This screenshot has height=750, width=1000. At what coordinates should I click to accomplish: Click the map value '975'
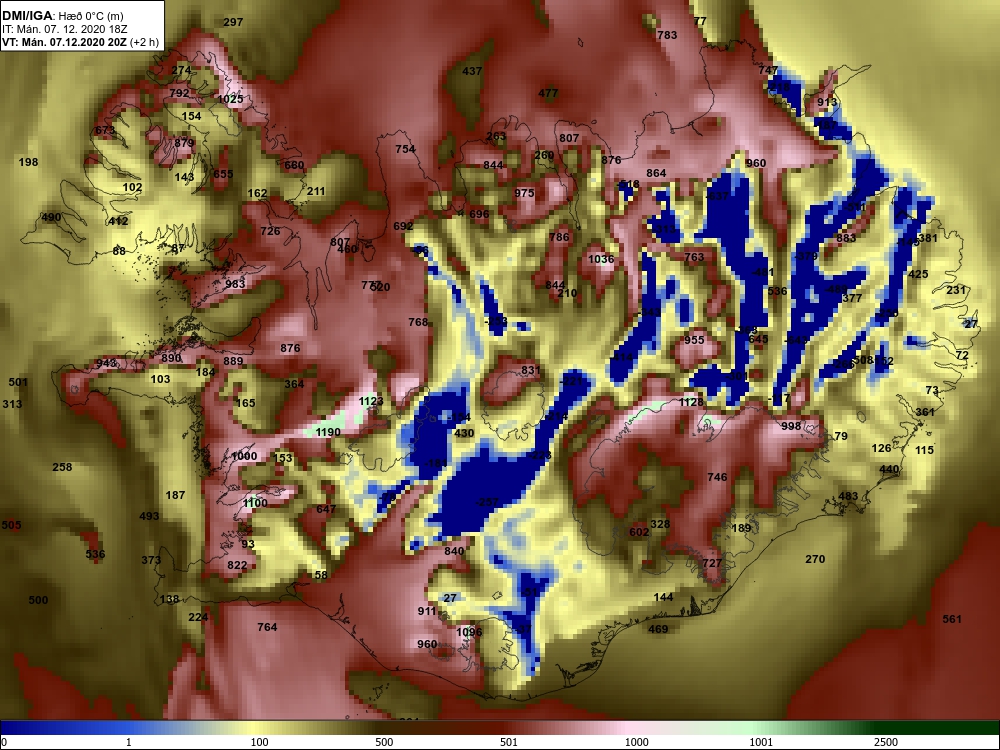point(524,193)
